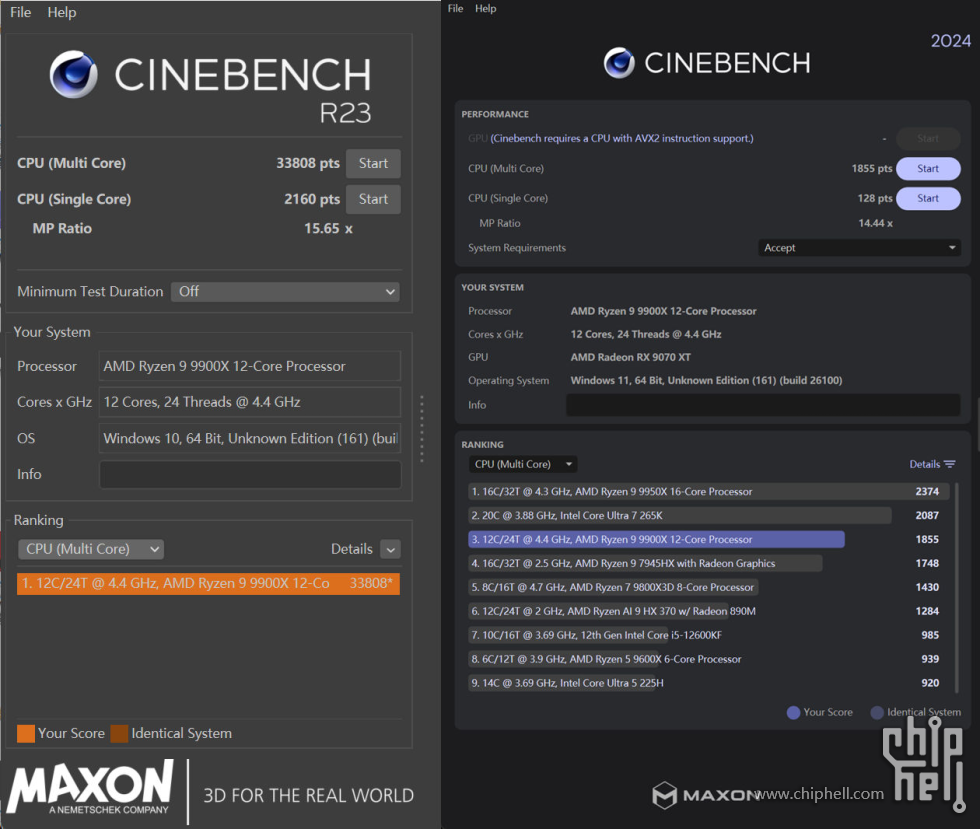Image resolution: width=980 pixels, height=829 pixels.
Task: Open Help menu in Cinebench R23
Action: 62,12
